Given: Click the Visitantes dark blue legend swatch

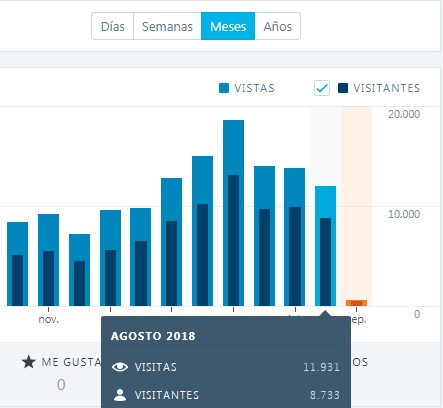Looking at the screenshot, I should 343,88.
